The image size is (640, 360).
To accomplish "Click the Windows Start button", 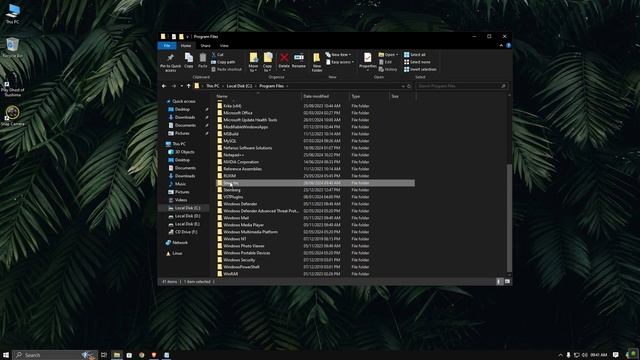I will pyautogui.click(x=6, y=355).
